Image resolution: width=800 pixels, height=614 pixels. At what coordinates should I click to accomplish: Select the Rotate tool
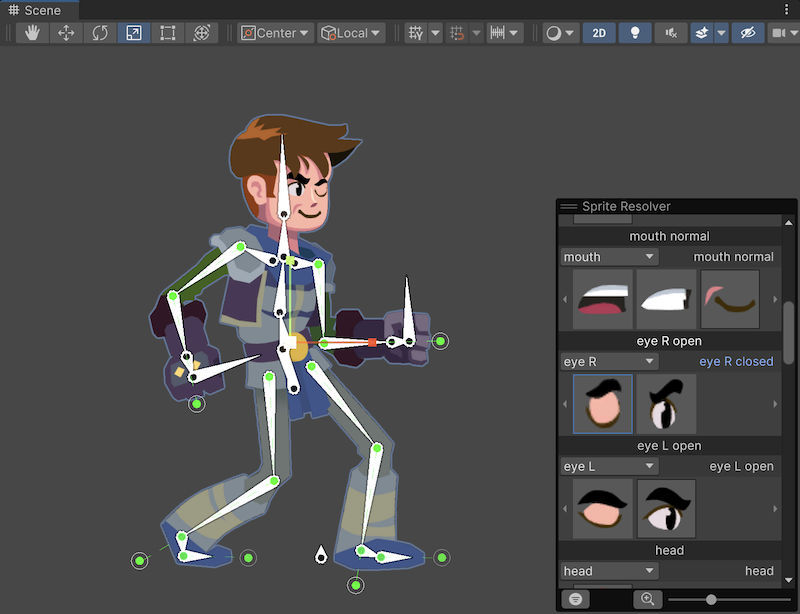(99, 32)
